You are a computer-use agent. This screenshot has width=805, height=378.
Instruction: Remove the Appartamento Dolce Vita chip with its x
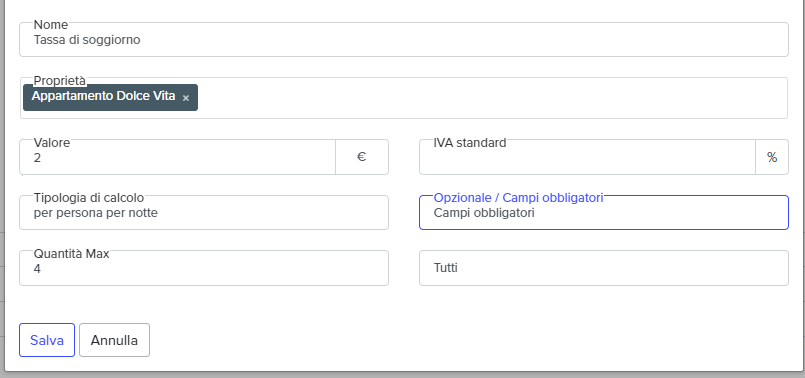click(x=186, y=98)
